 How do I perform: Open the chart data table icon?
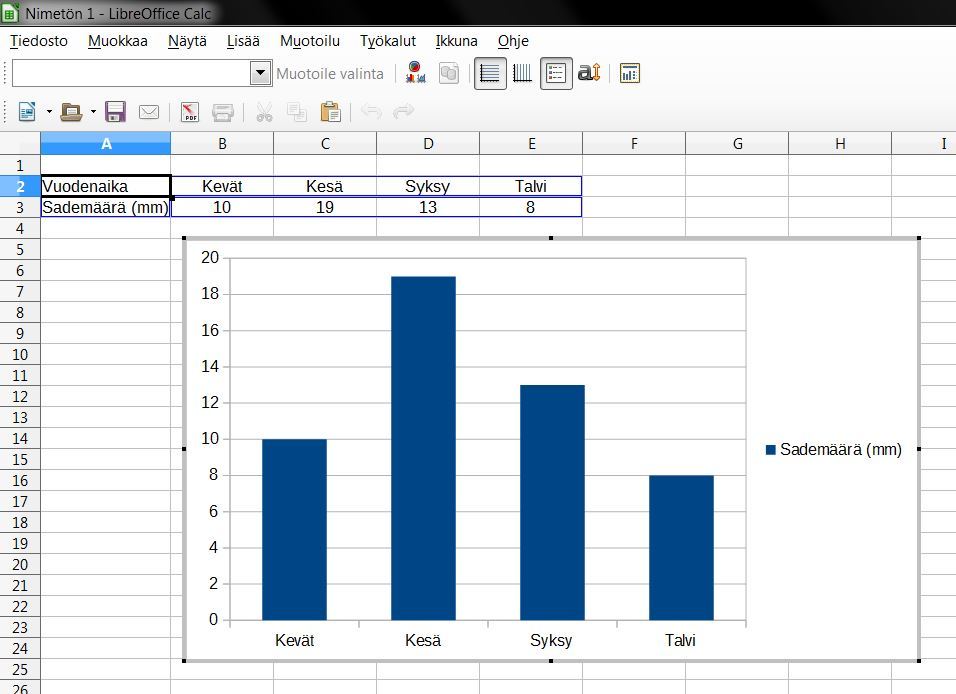tap(449, 73)
